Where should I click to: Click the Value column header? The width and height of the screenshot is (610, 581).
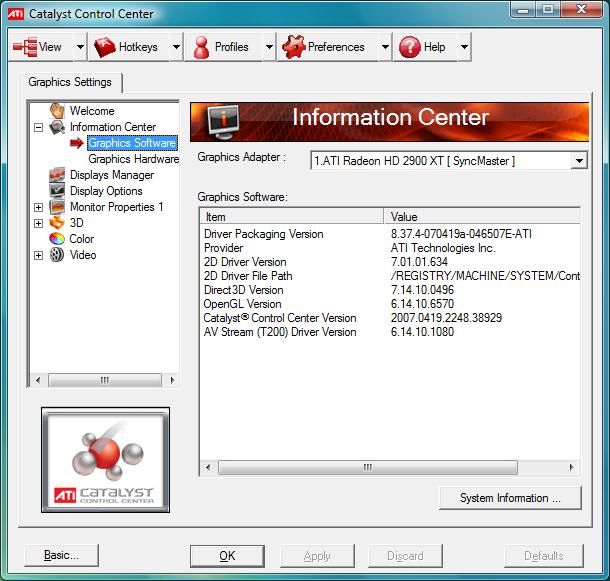(482, 216)
